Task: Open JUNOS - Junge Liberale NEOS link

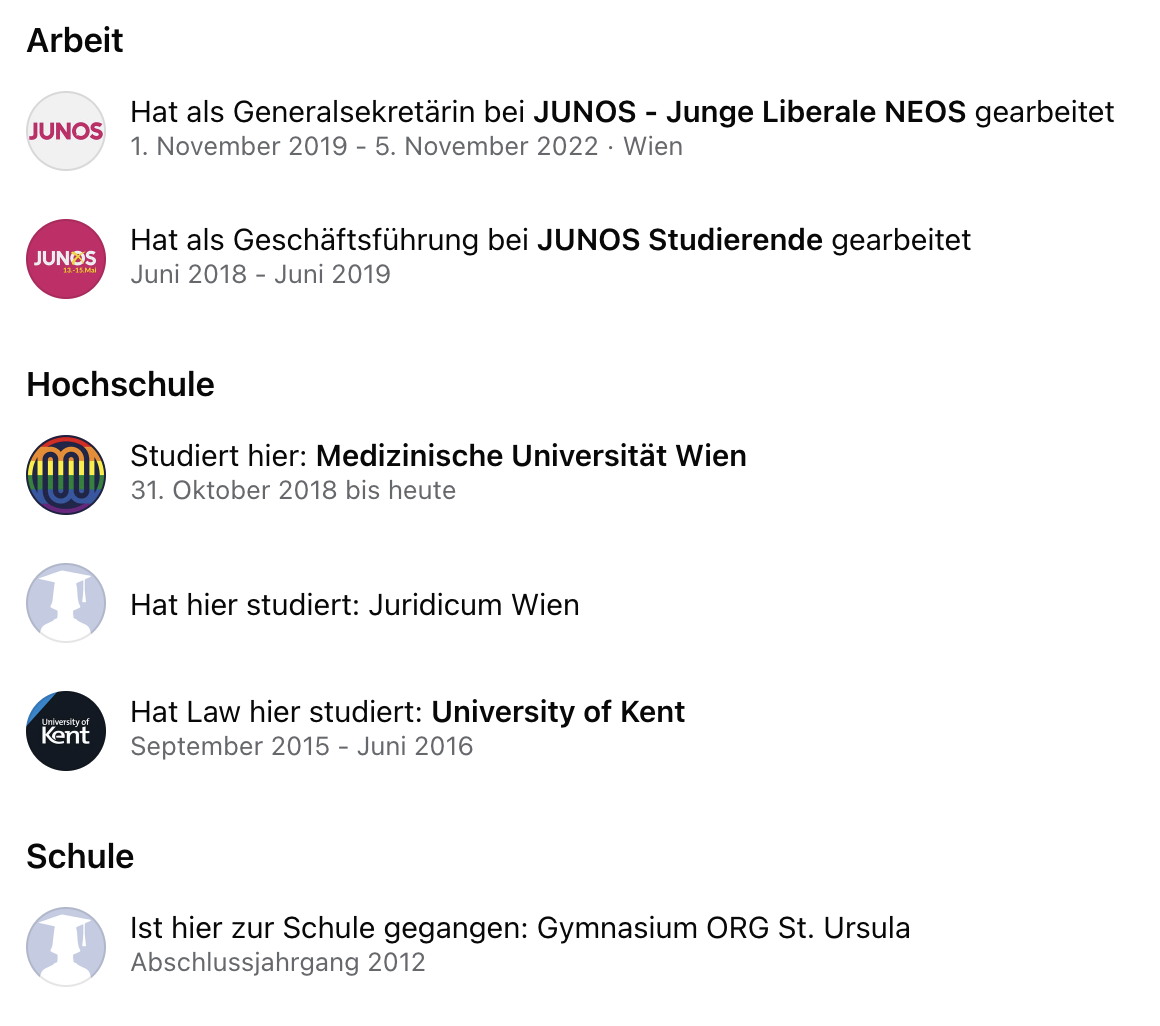Action: [749, 112]
